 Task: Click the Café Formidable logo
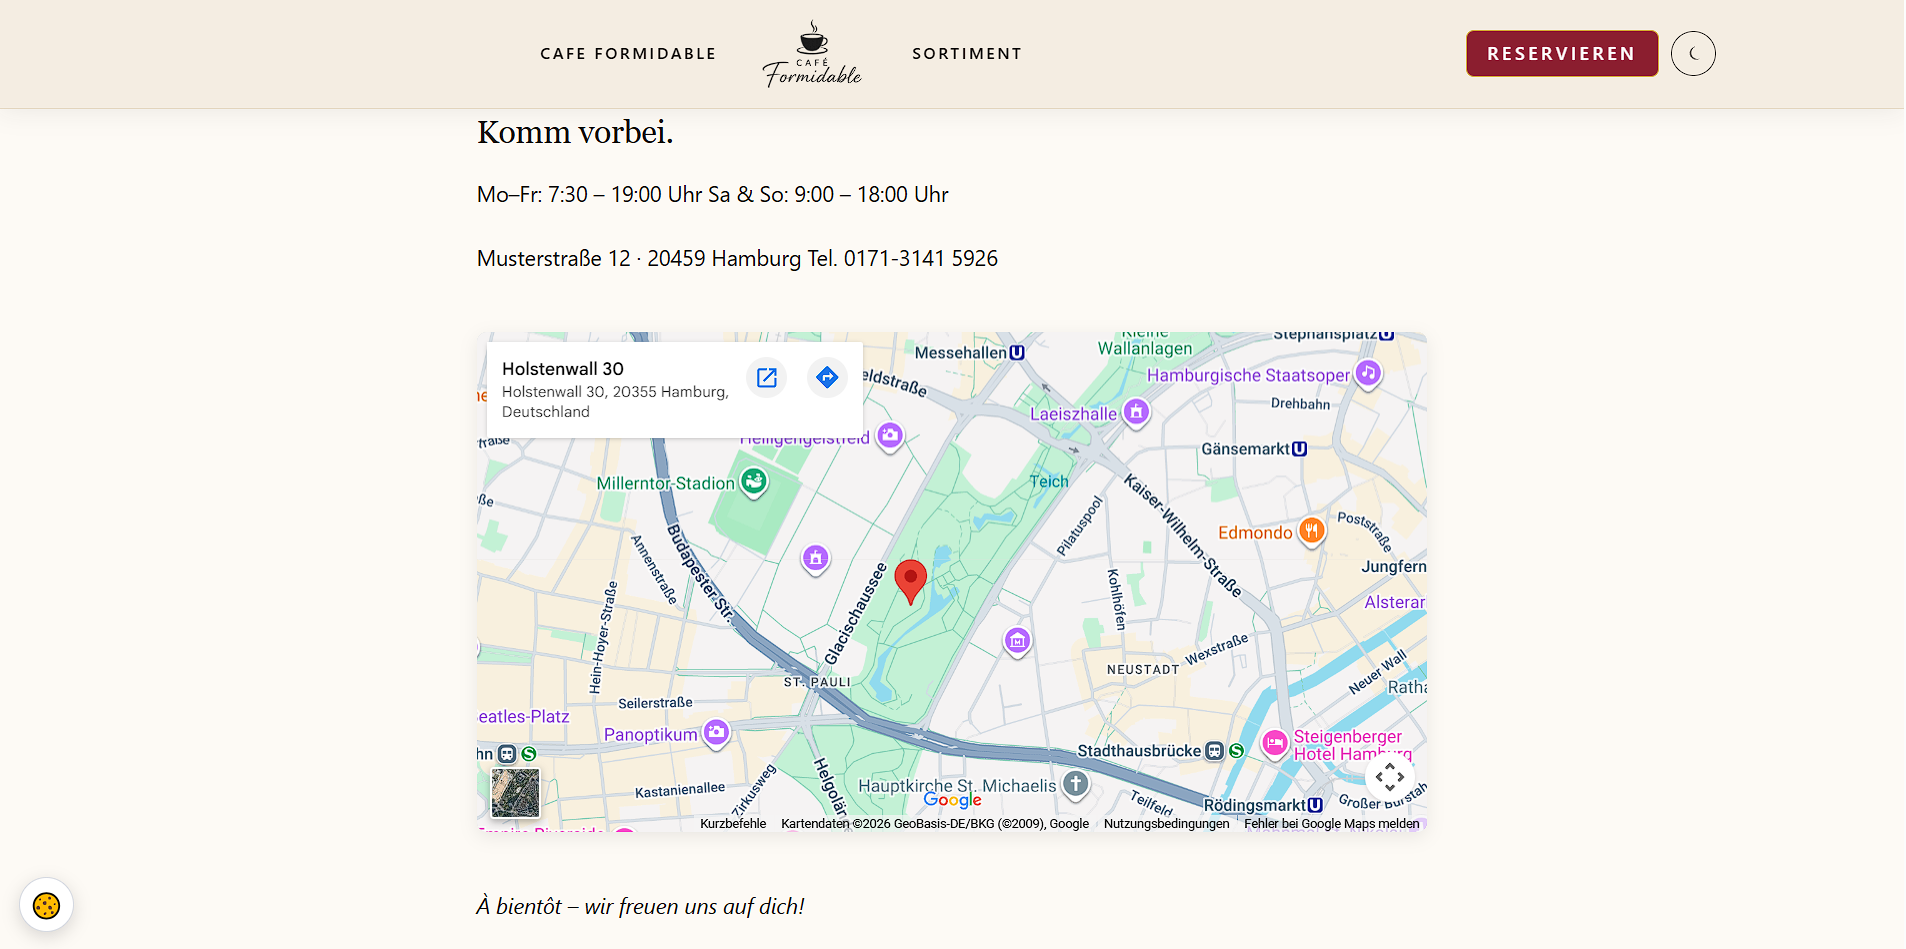tap(812, 54)
